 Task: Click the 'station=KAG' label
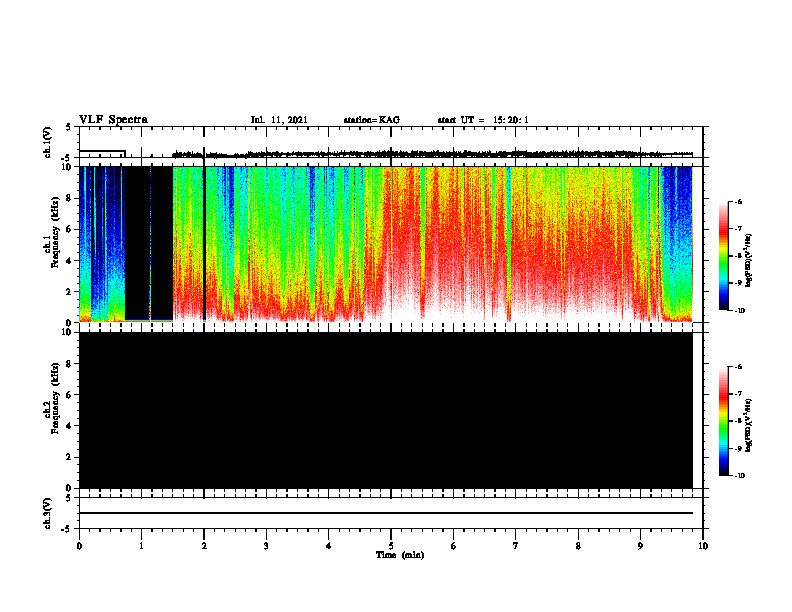[x=371, y=120]
